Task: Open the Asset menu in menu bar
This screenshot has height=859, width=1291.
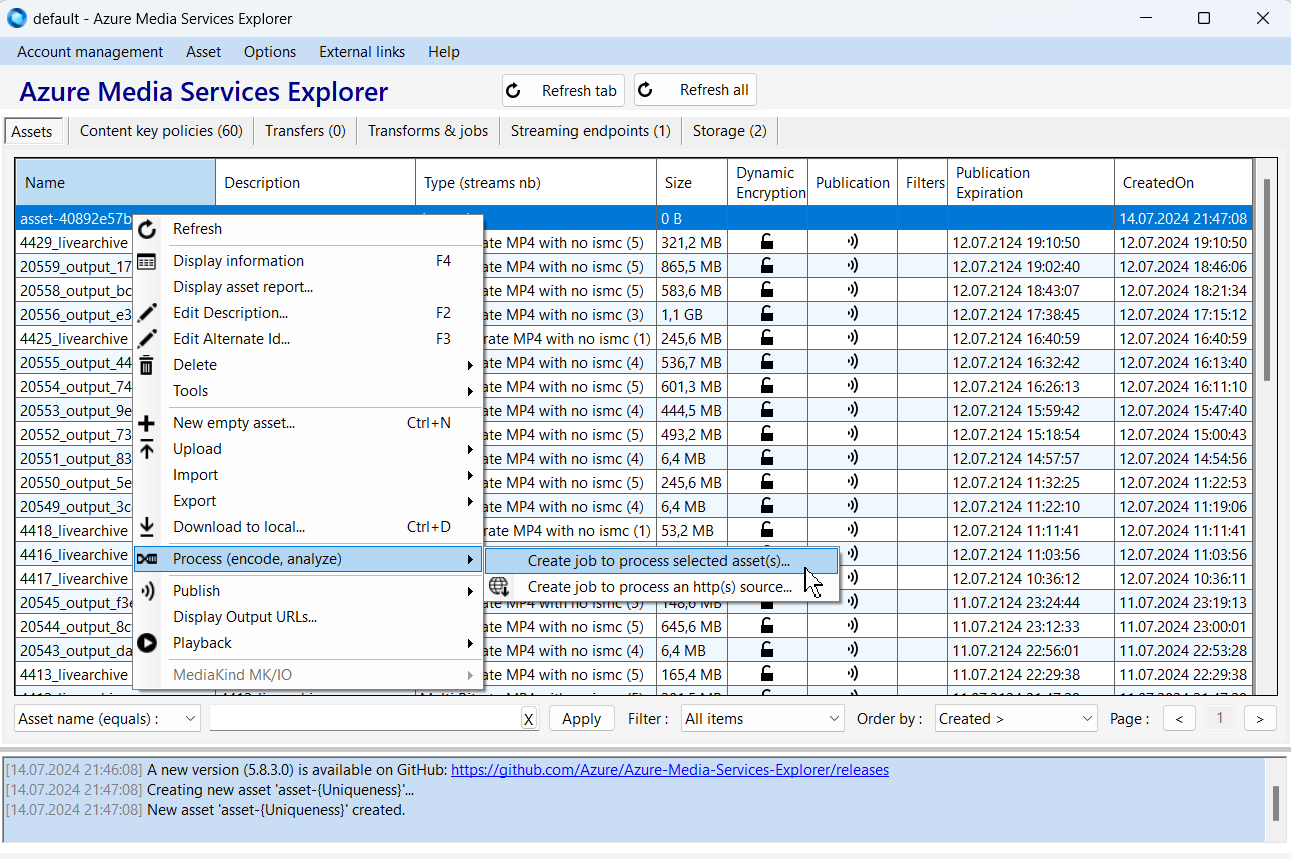Action: point(204,52)
